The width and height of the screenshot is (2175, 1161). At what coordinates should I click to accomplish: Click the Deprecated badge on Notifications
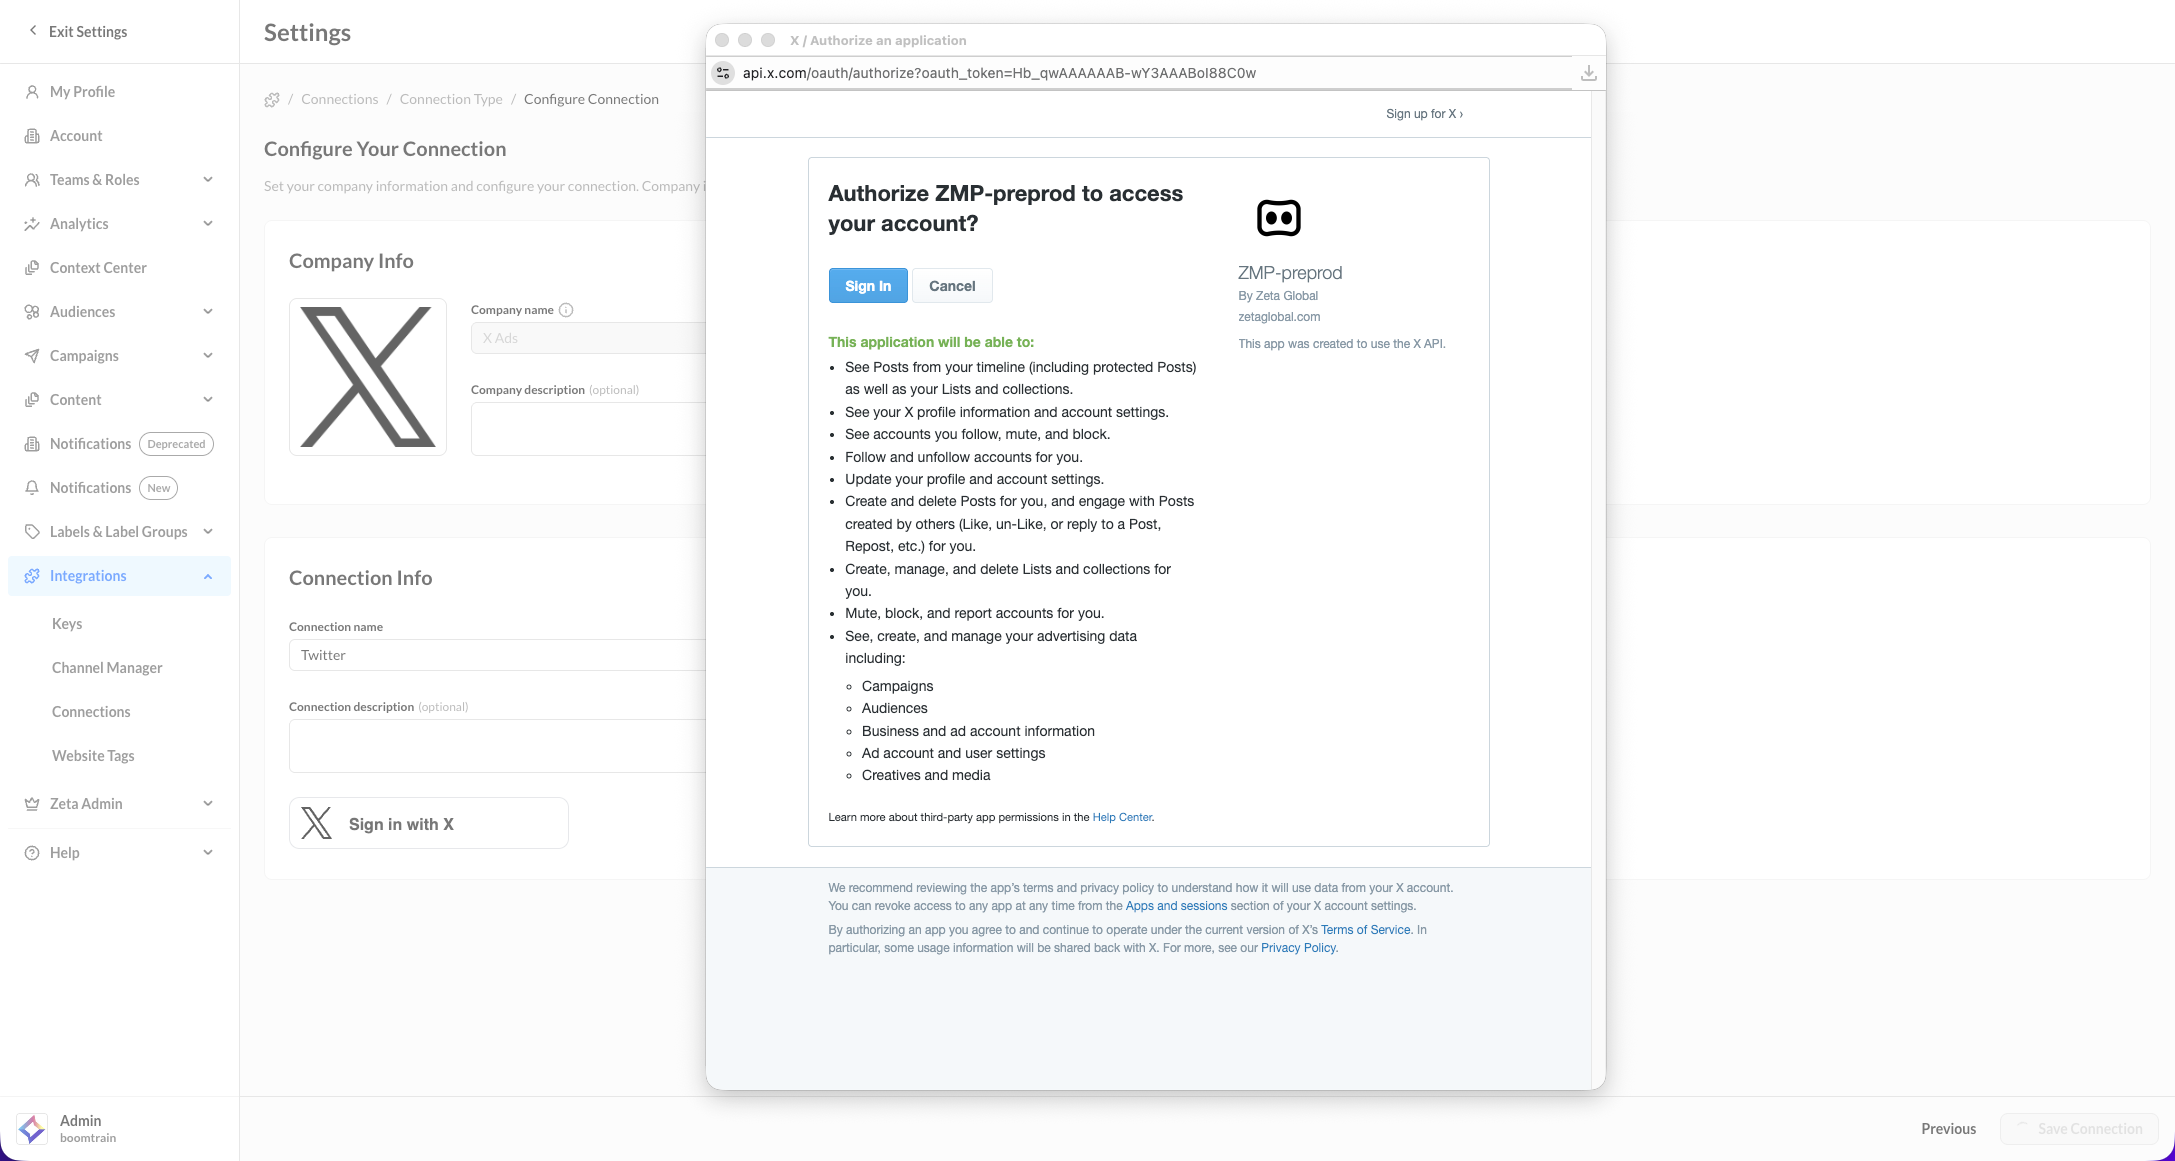[x=176, y=444]
